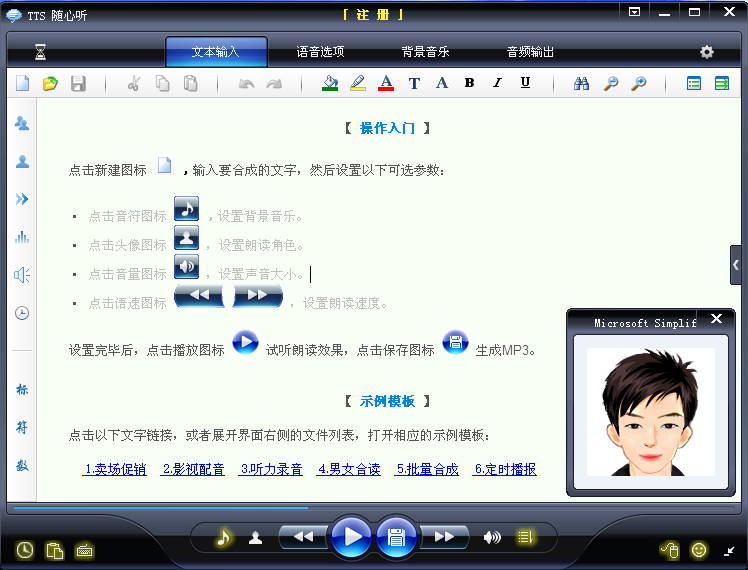748x570 pixels.
Task: Open the 6.定时播报 template link
Action: click(x=505, y=469)
